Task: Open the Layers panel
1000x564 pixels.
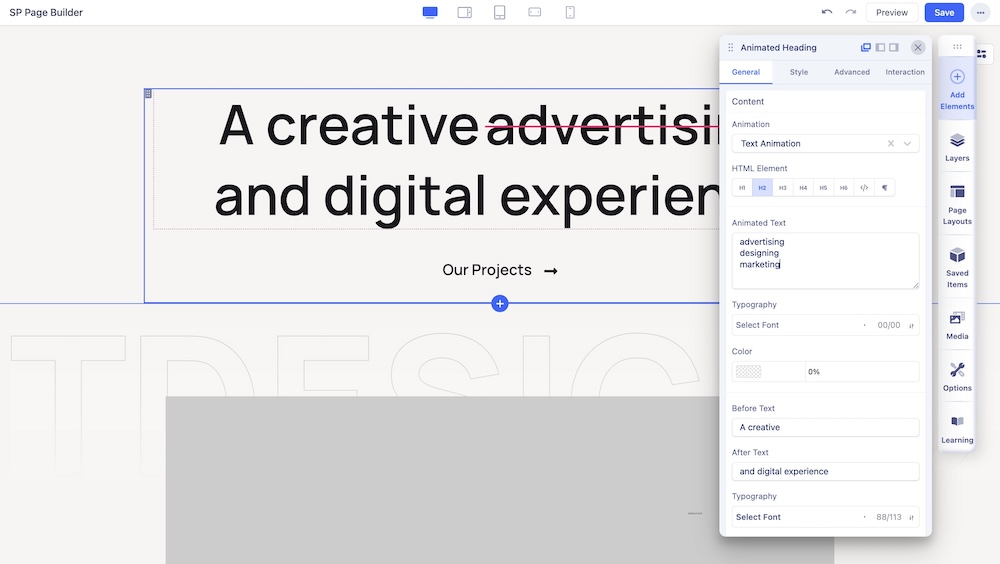Action: coord(957,146)
